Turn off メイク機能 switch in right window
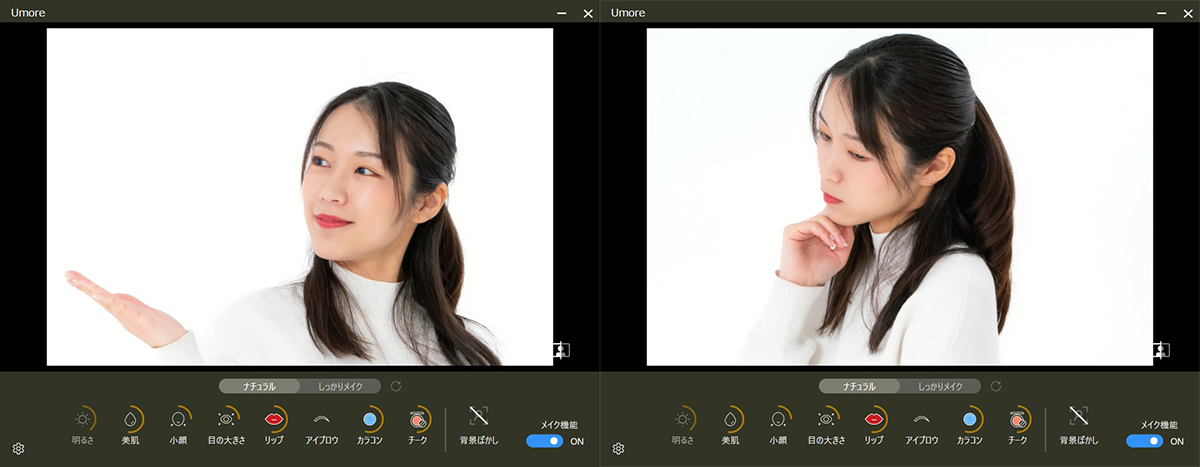The image size is (1200, 467). 1145,441
